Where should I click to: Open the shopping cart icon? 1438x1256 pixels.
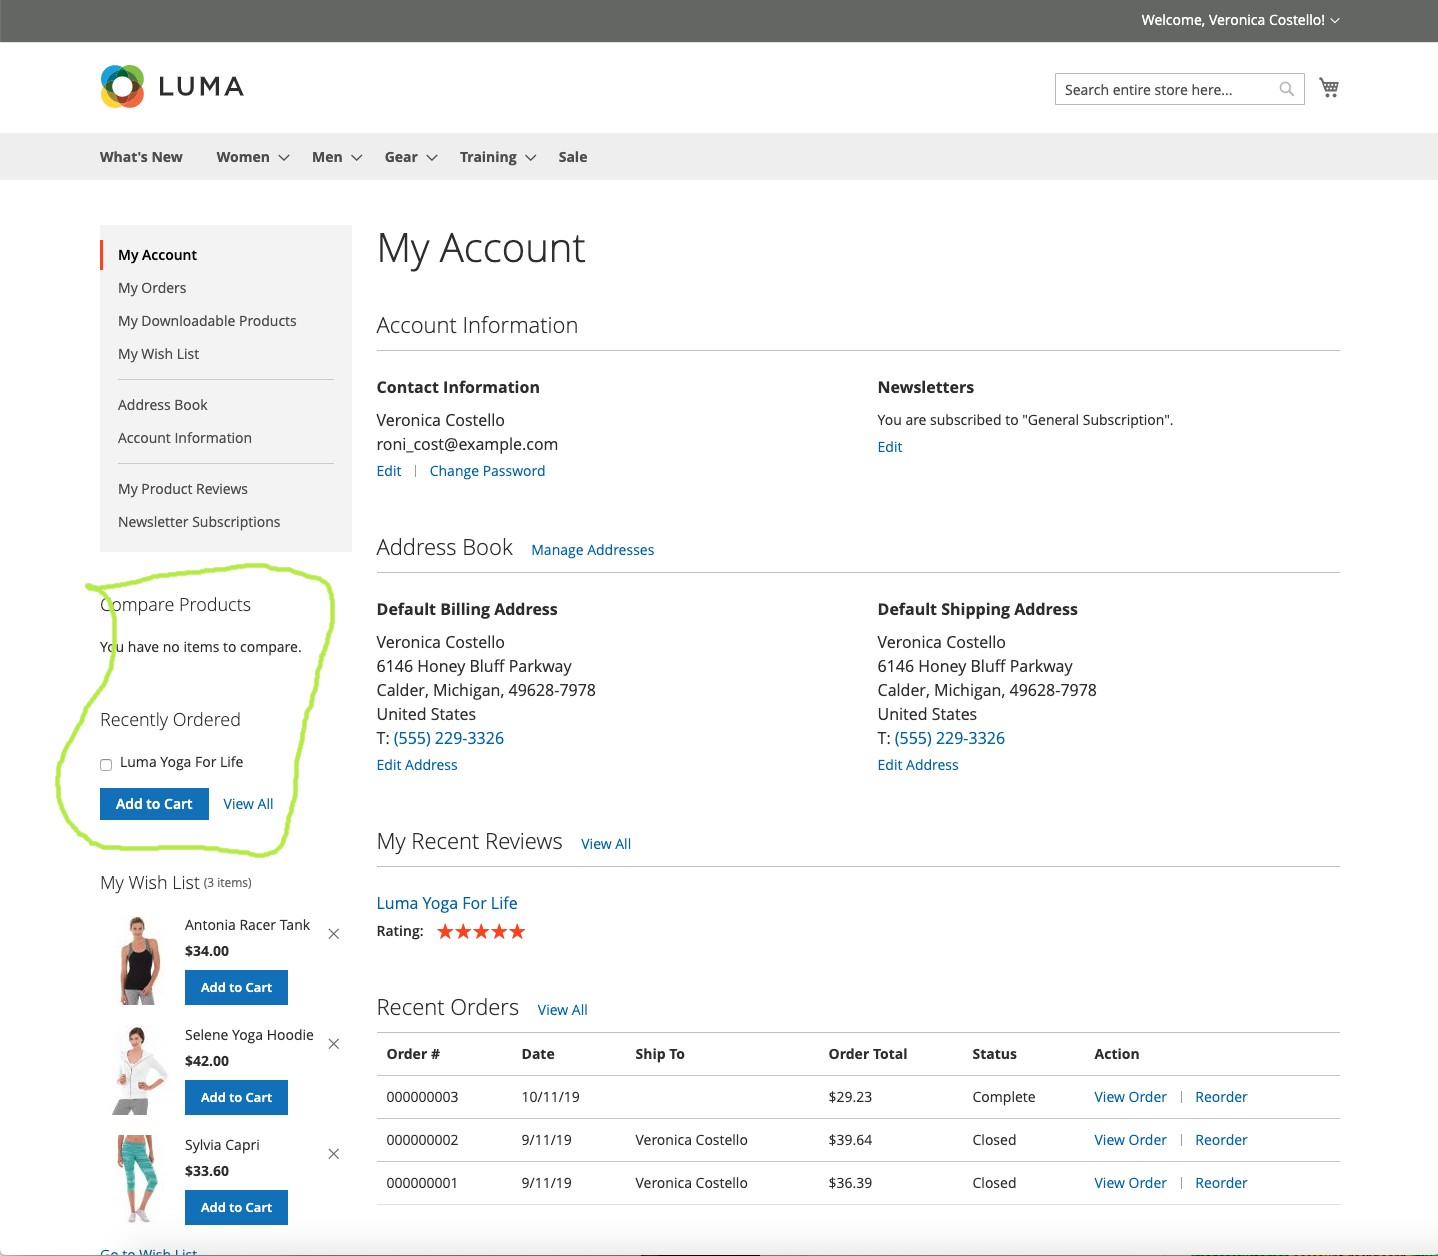[1328, 88]
